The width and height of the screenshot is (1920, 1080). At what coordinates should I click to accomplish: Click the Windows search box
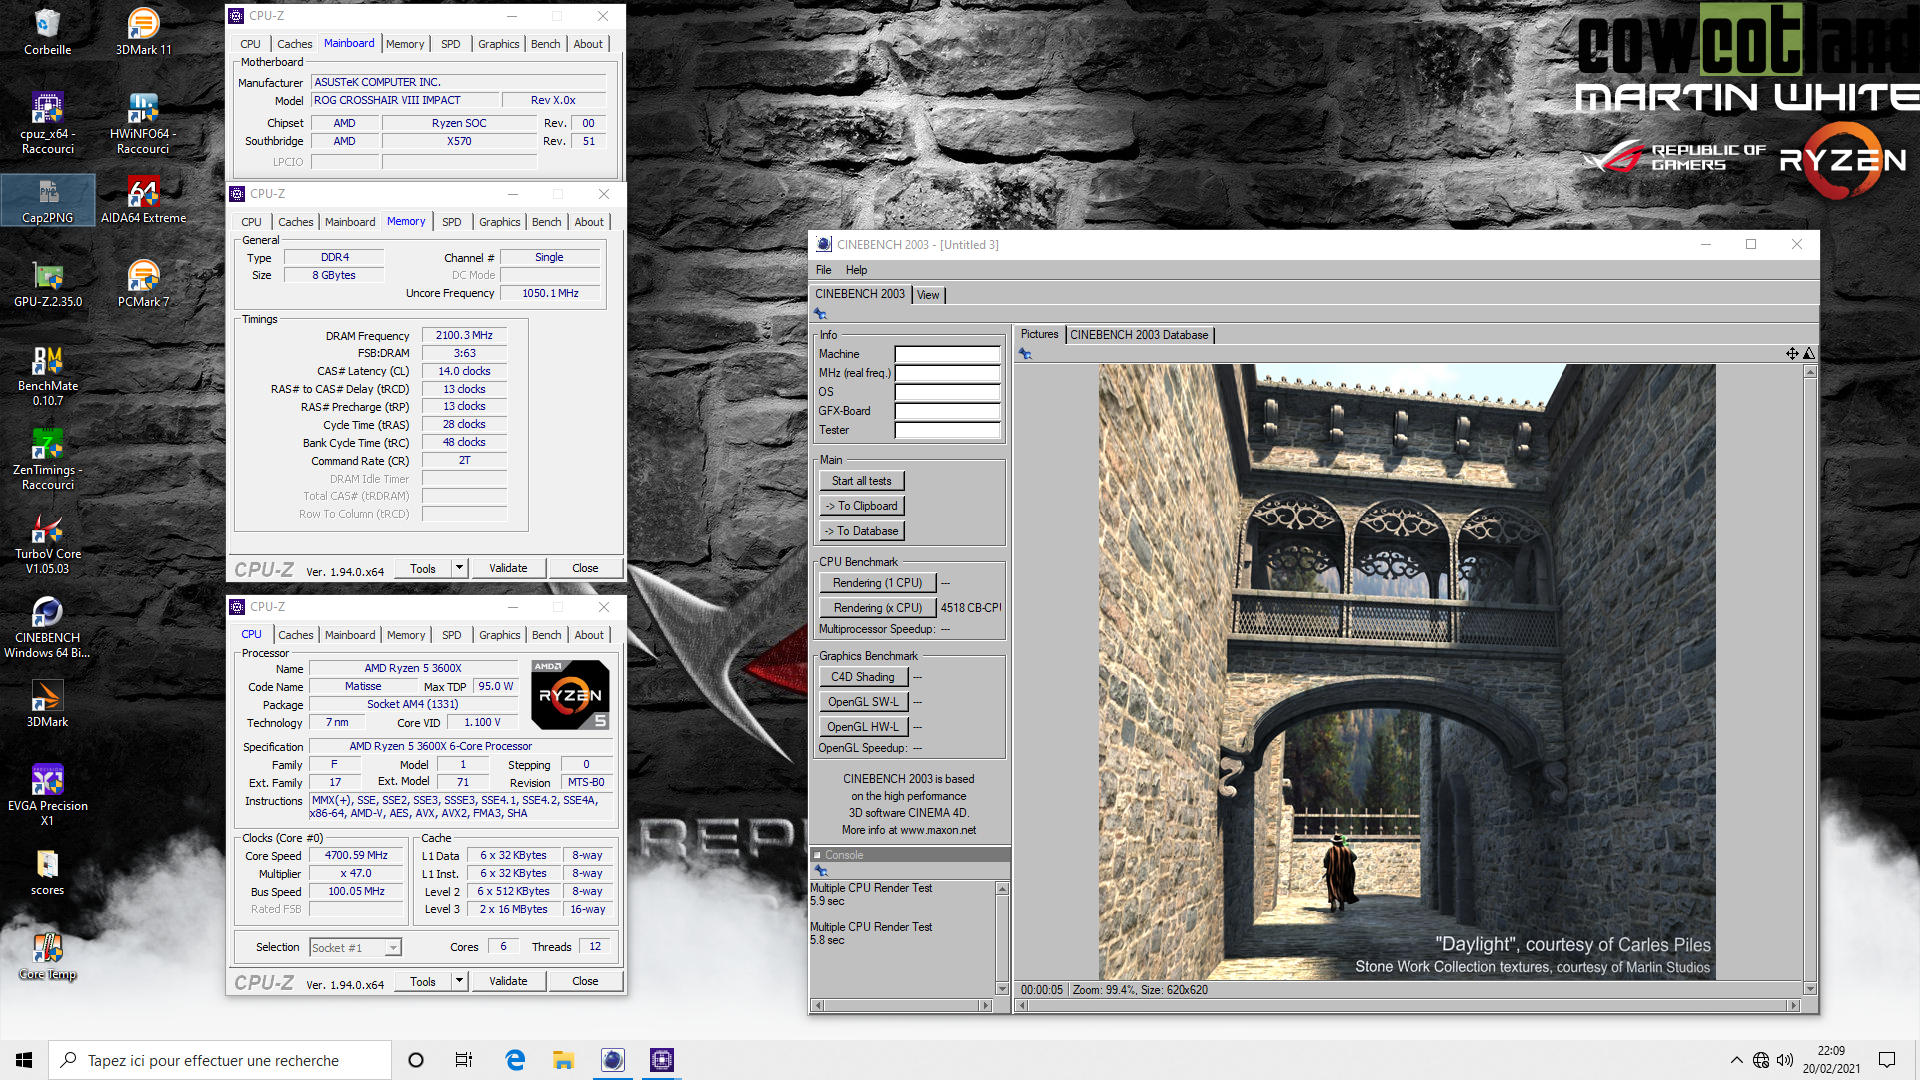pyautogui.click(x=220, y=1060)
